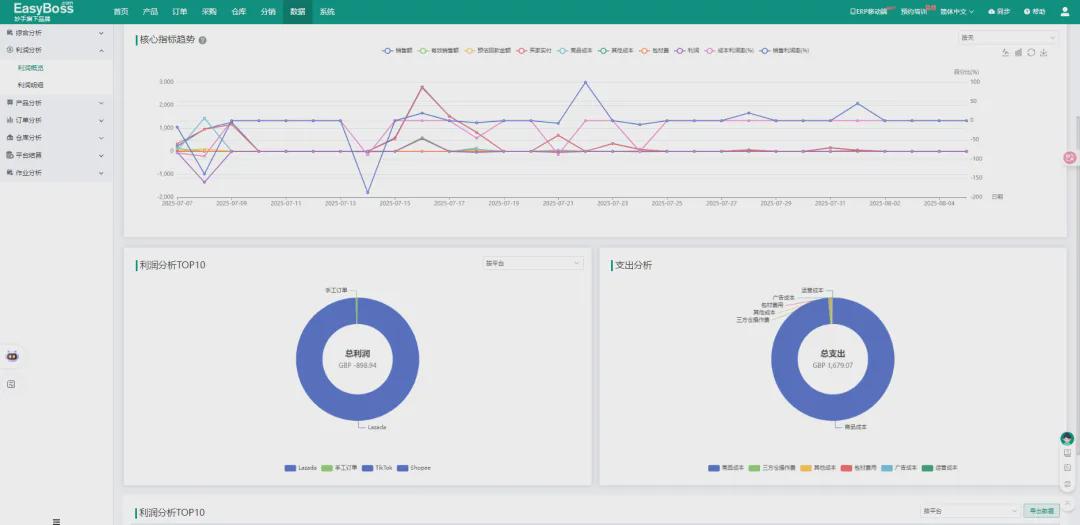
Task: Open the 首页 top menu
Action: pyautogui.click(x=121, y=12)
